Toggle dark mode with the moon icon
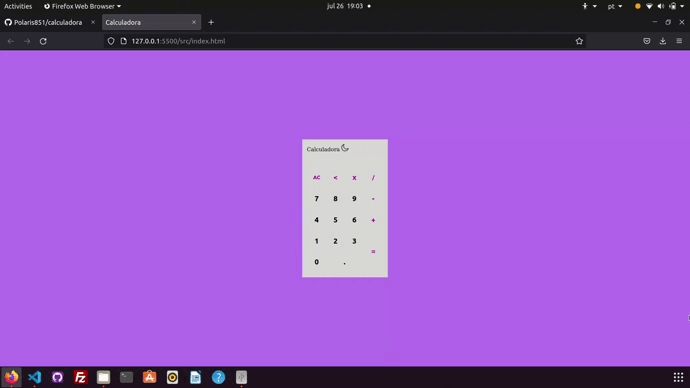This screenshot has width=690, height=388. (x=345, y=148)
